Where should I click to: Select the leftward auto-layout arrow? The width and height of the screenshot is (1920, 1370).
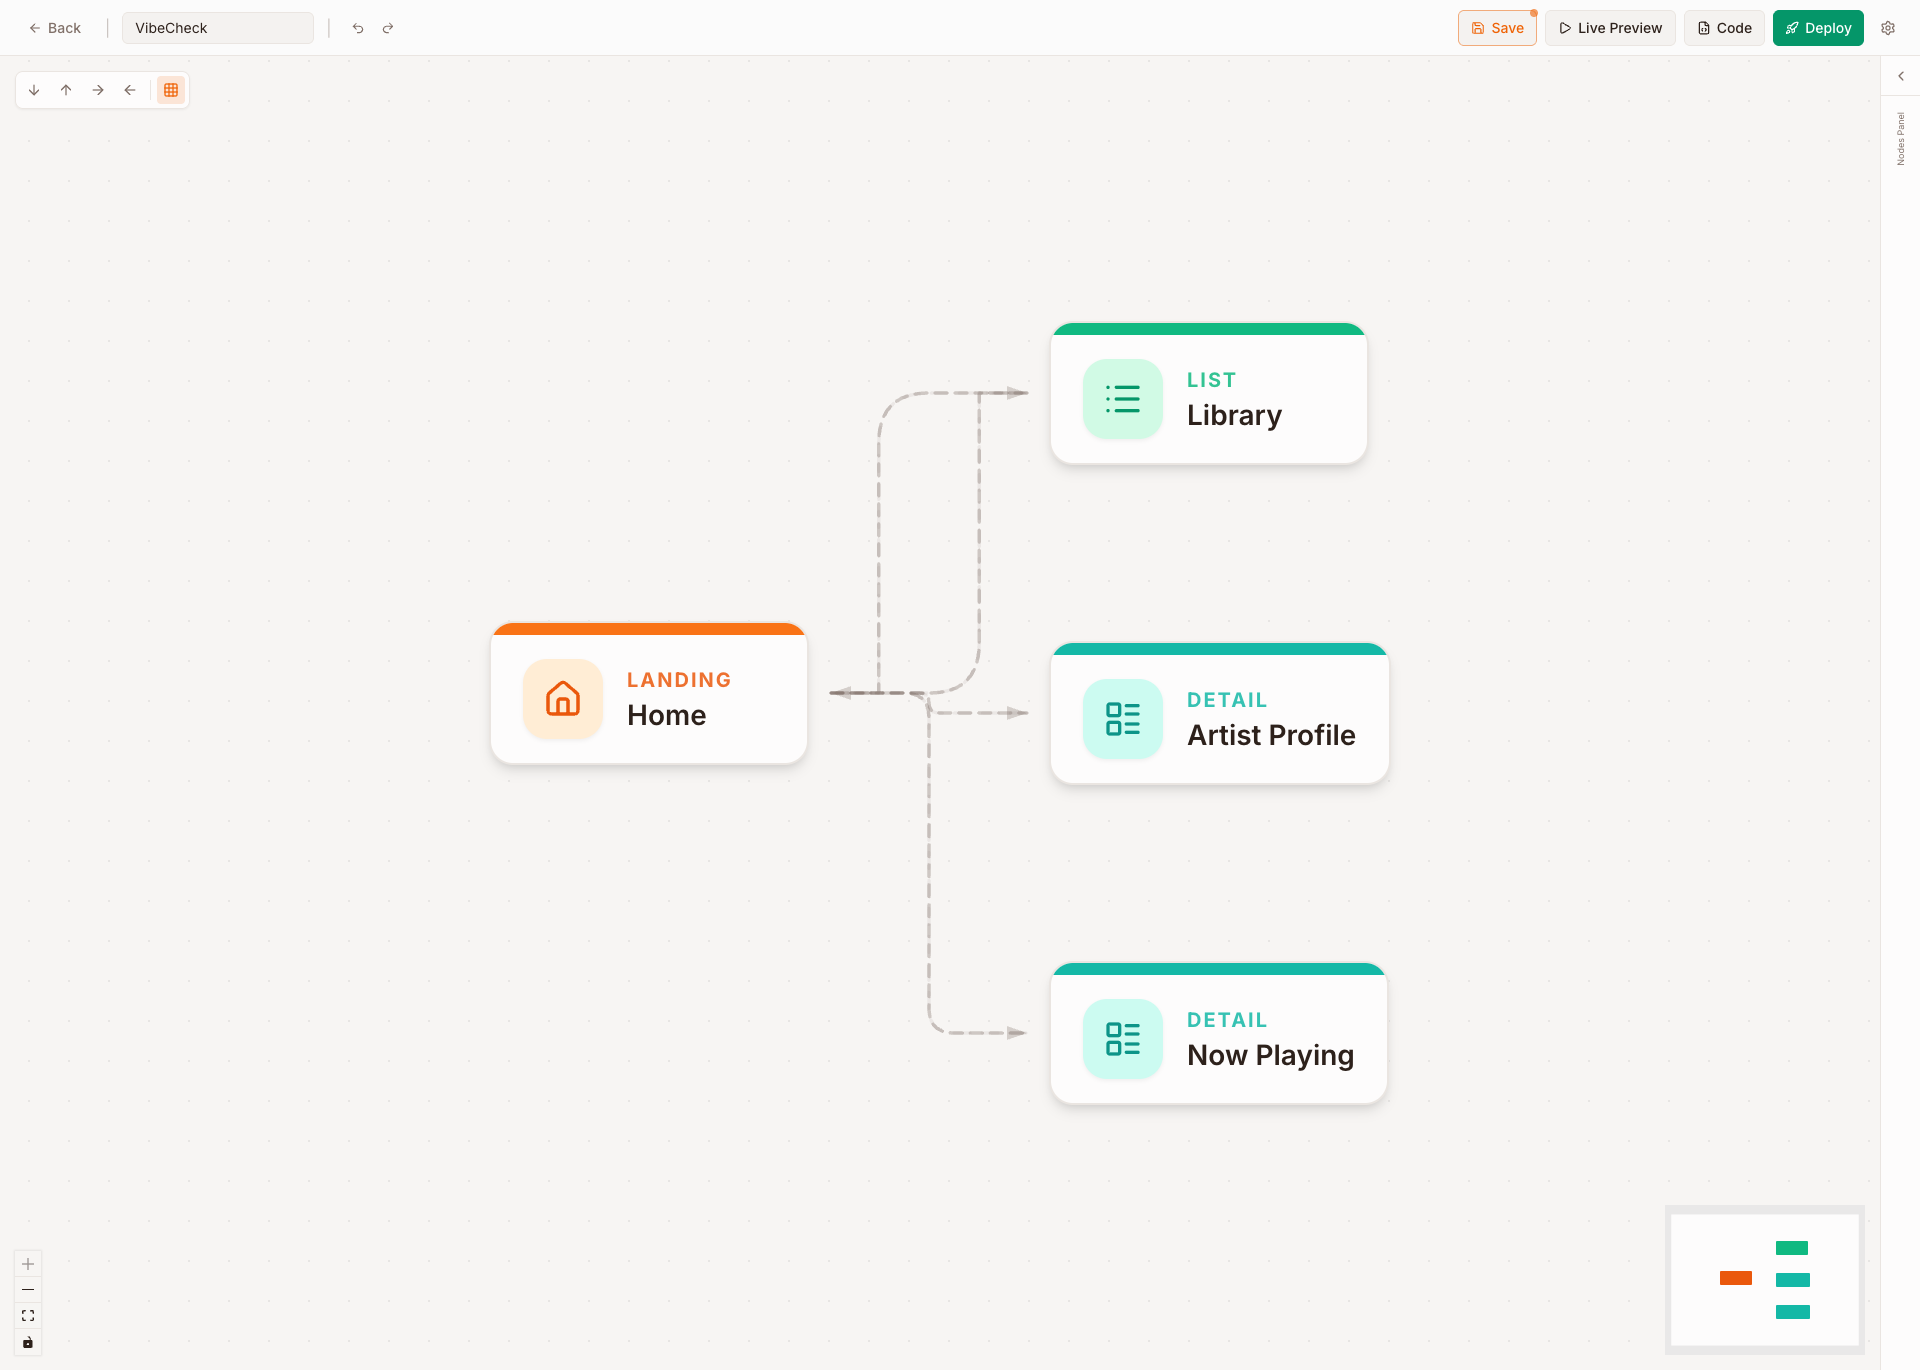tap(130, 89)
